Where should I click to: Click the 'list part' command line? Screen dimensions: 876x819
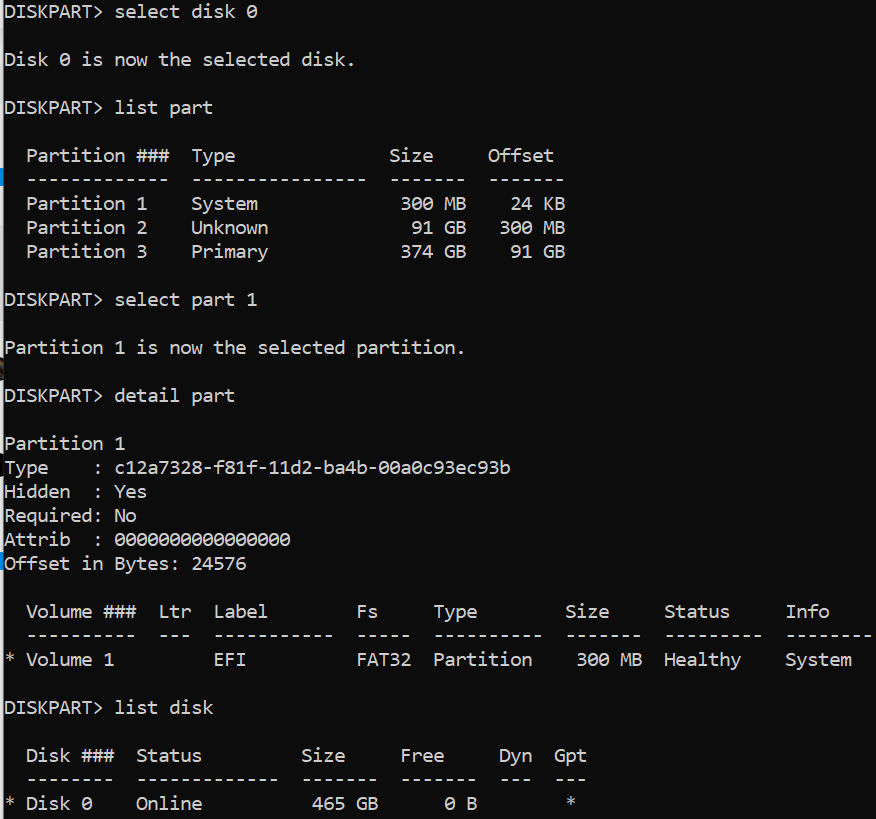pos(108,107)
